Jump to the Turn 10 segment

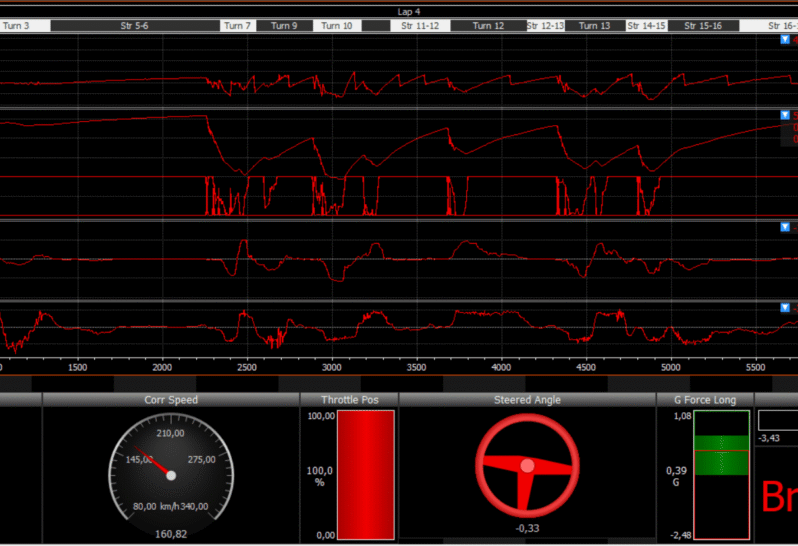[336, 25]
